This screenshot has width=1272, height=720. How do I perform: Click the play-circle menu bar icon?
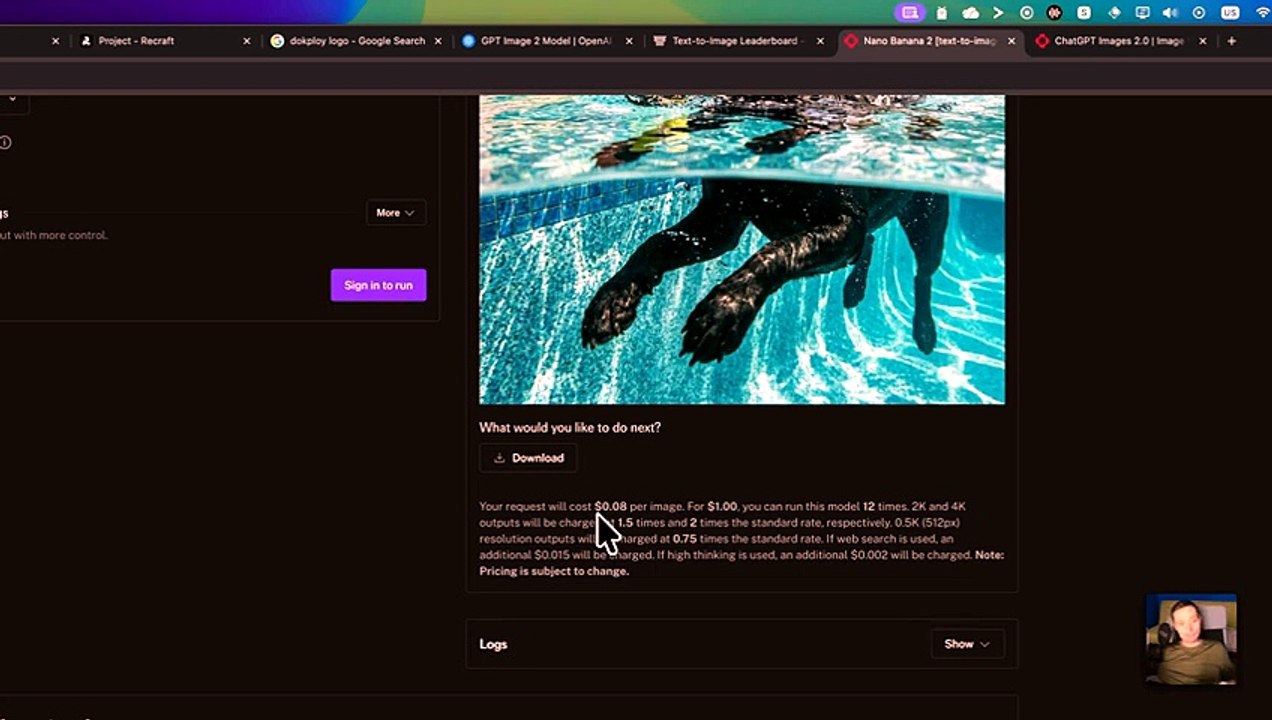pyautogui.click(x=1199, y=13)
